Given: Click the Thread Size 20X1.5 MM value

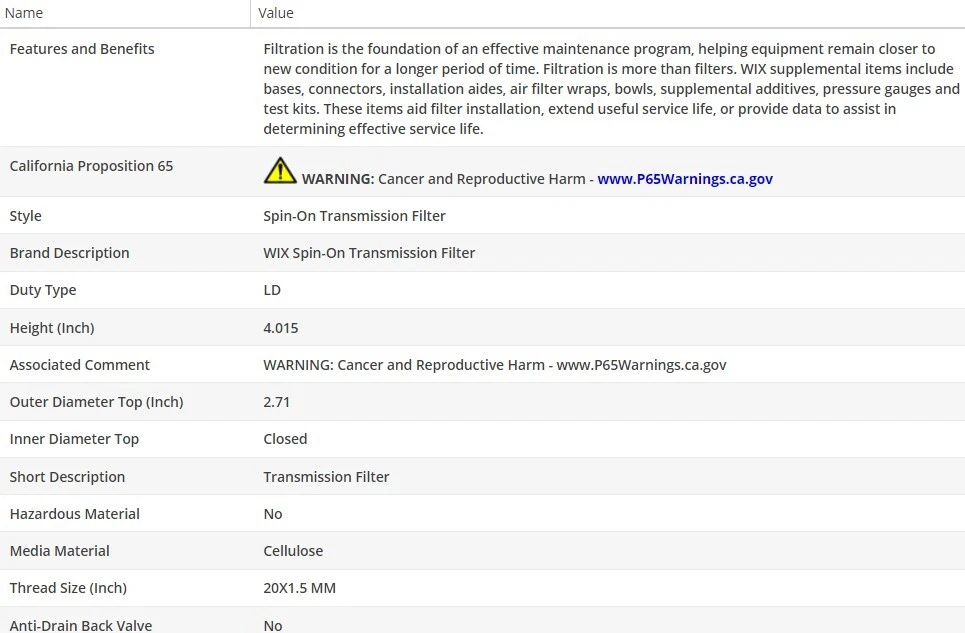Looking at the screenshot, I should point(299,588).
